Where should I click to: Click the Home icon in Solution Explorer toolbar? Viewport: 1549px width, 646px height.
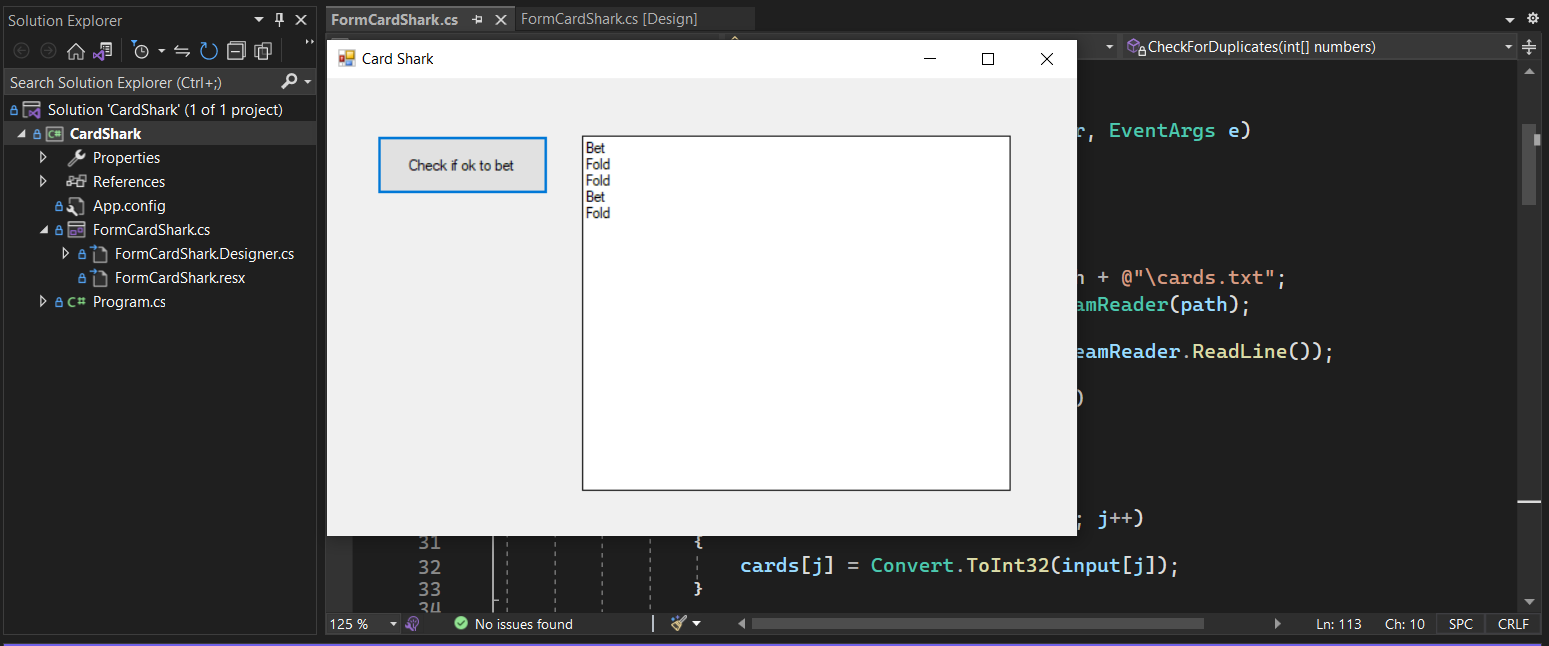pos(76,50)
